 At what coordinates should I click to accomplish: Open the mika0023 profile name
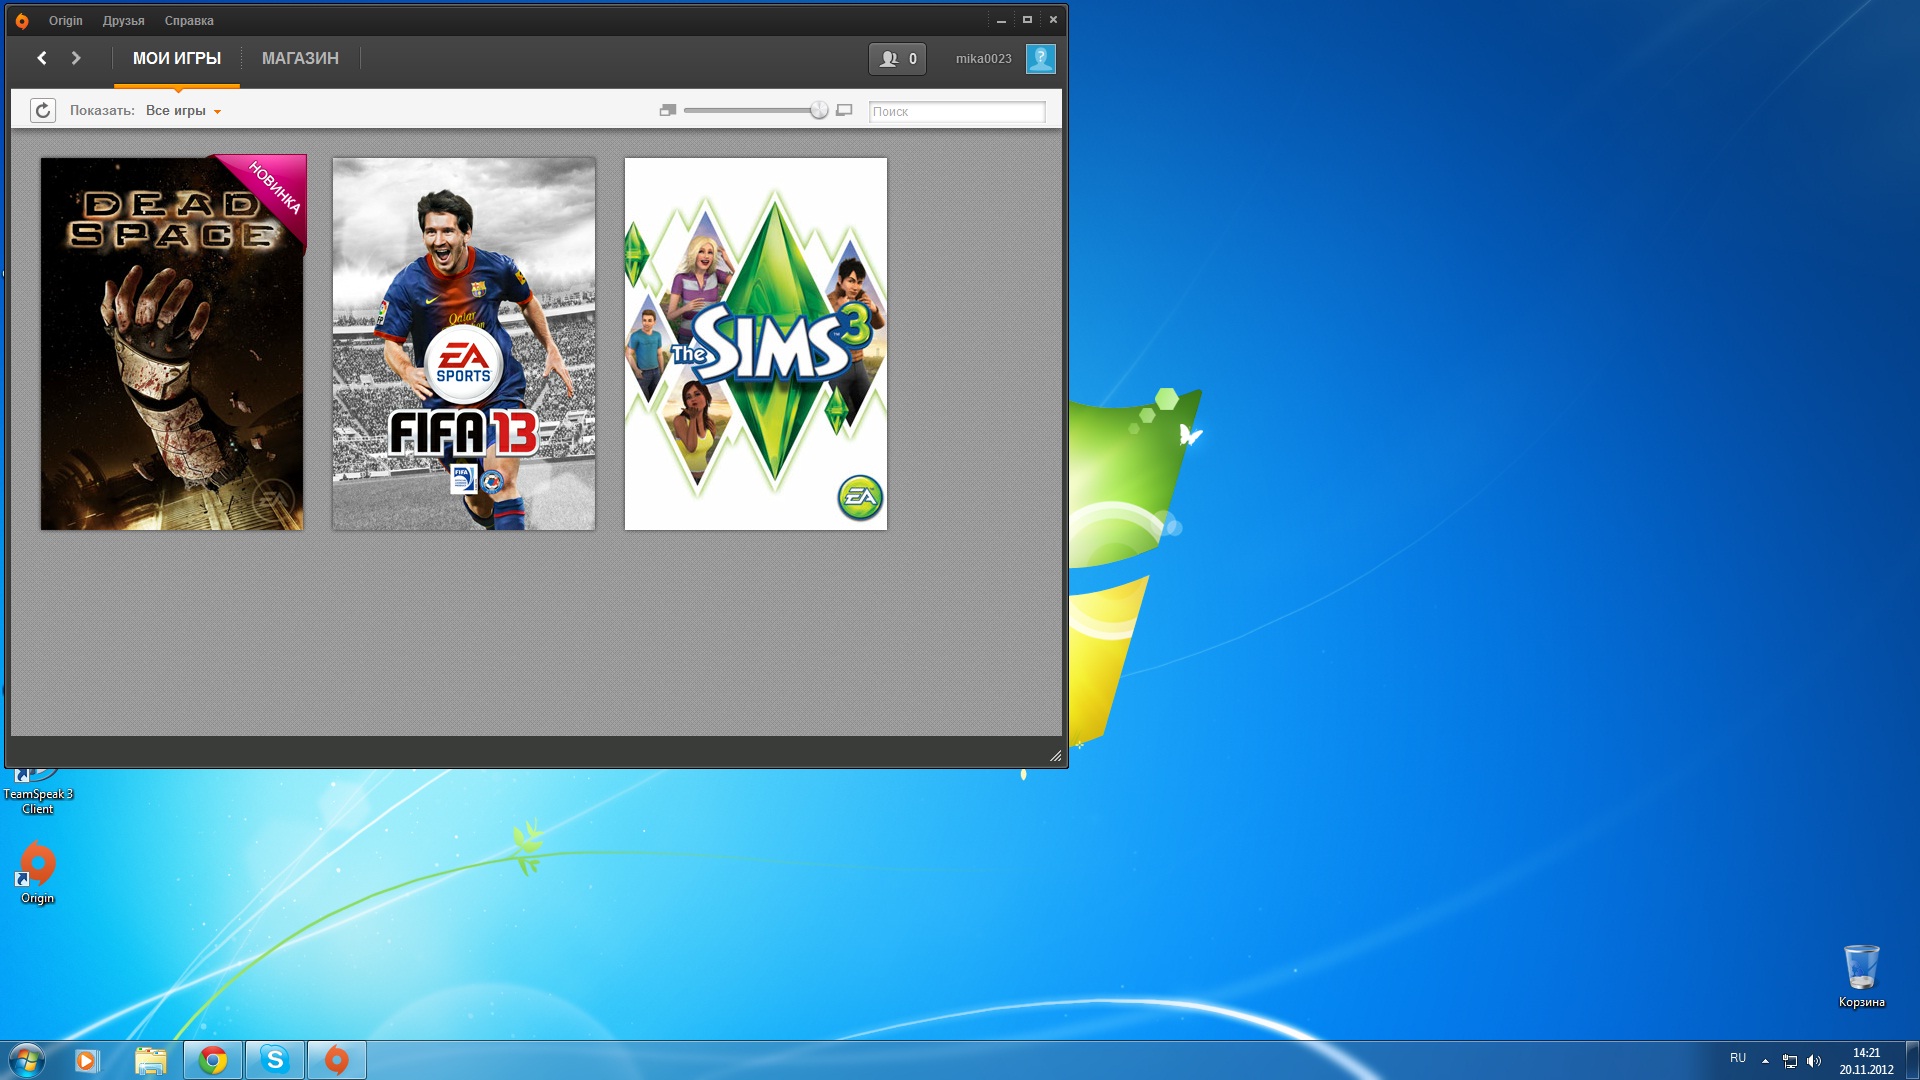(x=983, y=59)
